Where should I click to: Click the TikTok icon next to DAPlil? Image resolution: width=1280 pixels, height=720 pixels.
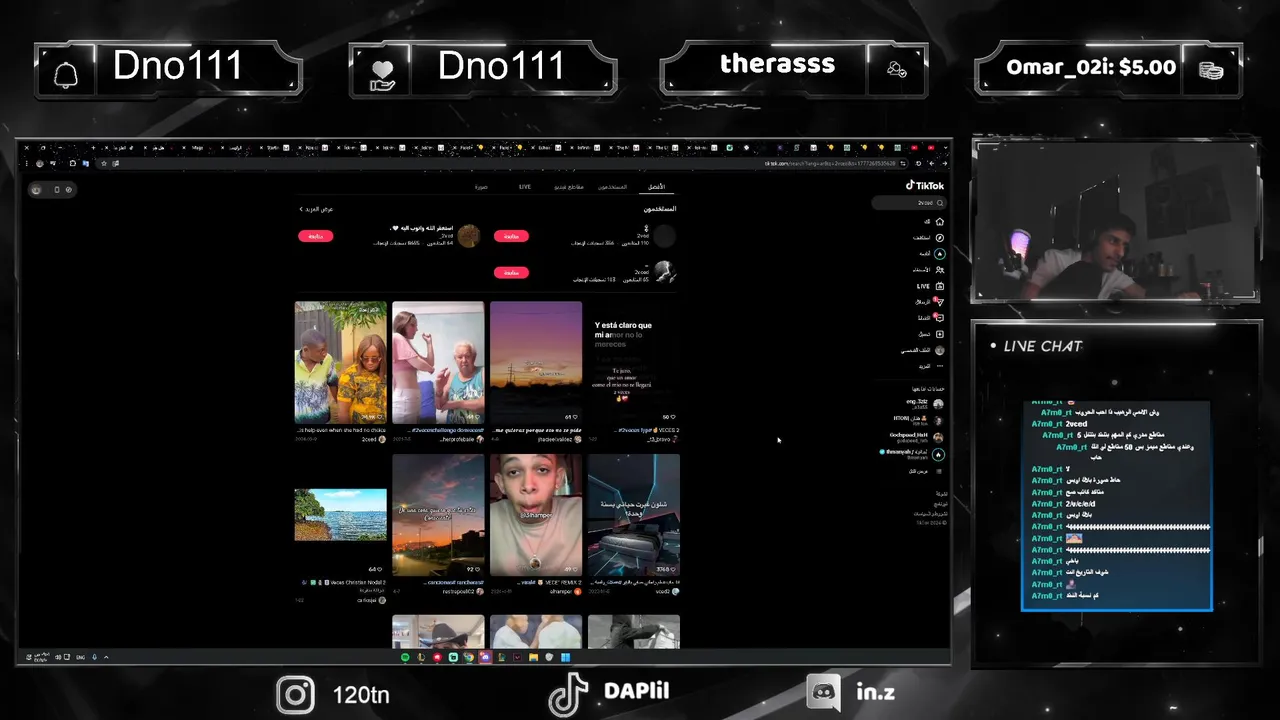click(x=569, y=695)
